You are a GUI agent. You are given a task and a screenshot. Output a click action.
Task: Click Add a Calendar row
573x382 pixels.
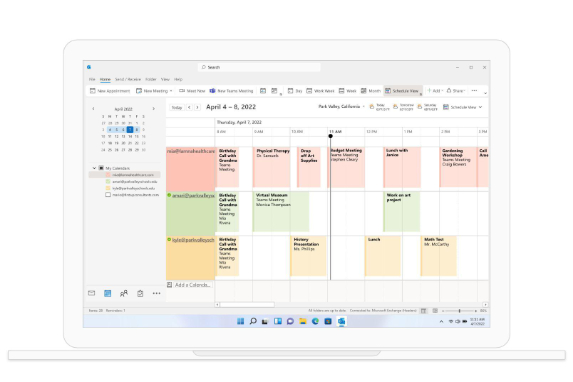pos(189,285)
